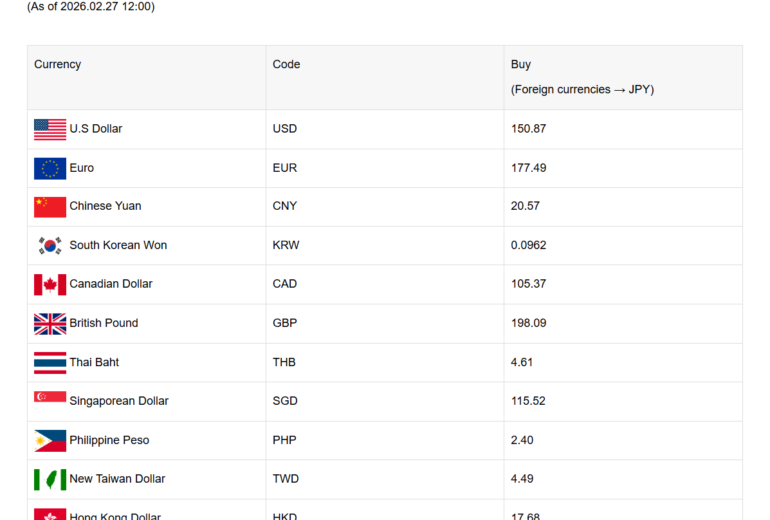Click the 198.09 British Pound rate
770x520 pixels.
click(x=528, y=323)
